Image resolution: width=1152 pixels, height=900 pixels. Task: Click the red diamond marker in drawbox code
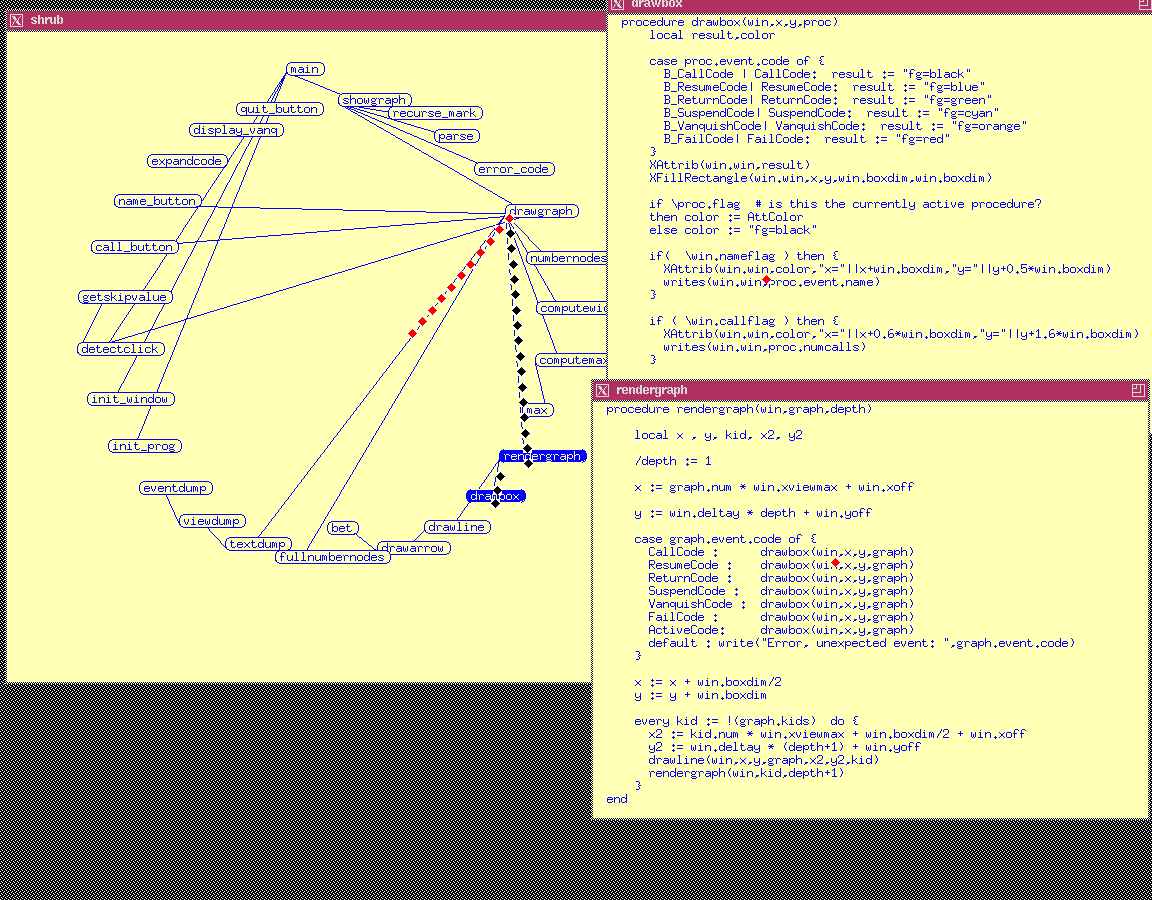(766, 281)
